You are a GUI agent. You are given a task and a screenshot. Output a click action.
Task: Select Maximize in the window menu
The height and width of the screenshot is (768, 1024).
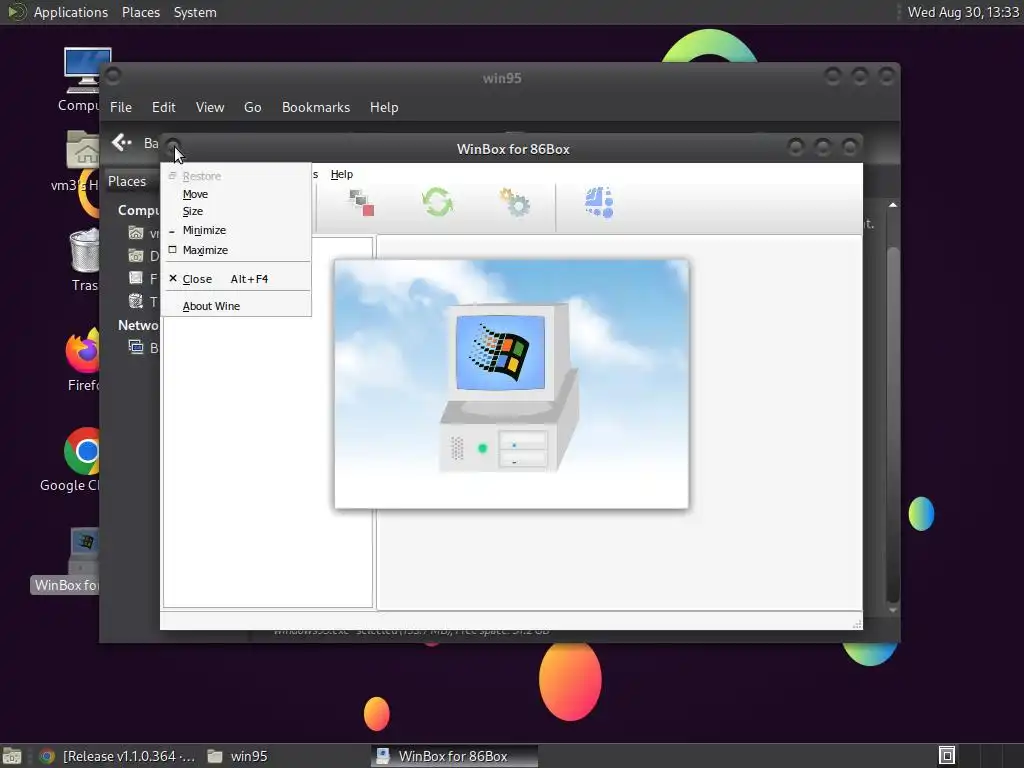coord(205,250)
